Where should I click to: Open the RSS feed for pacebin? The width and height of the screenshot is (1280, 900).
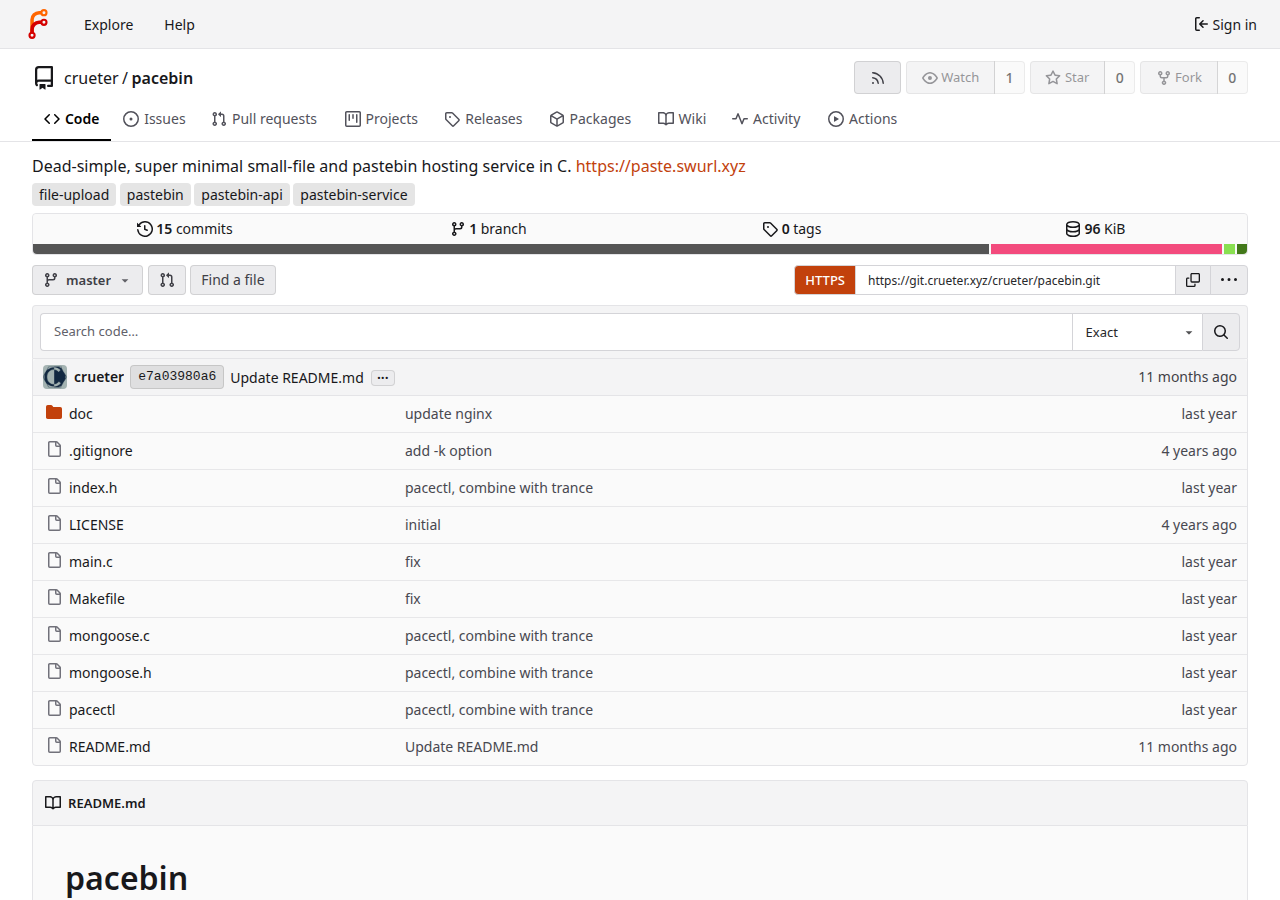click(877, 78)
